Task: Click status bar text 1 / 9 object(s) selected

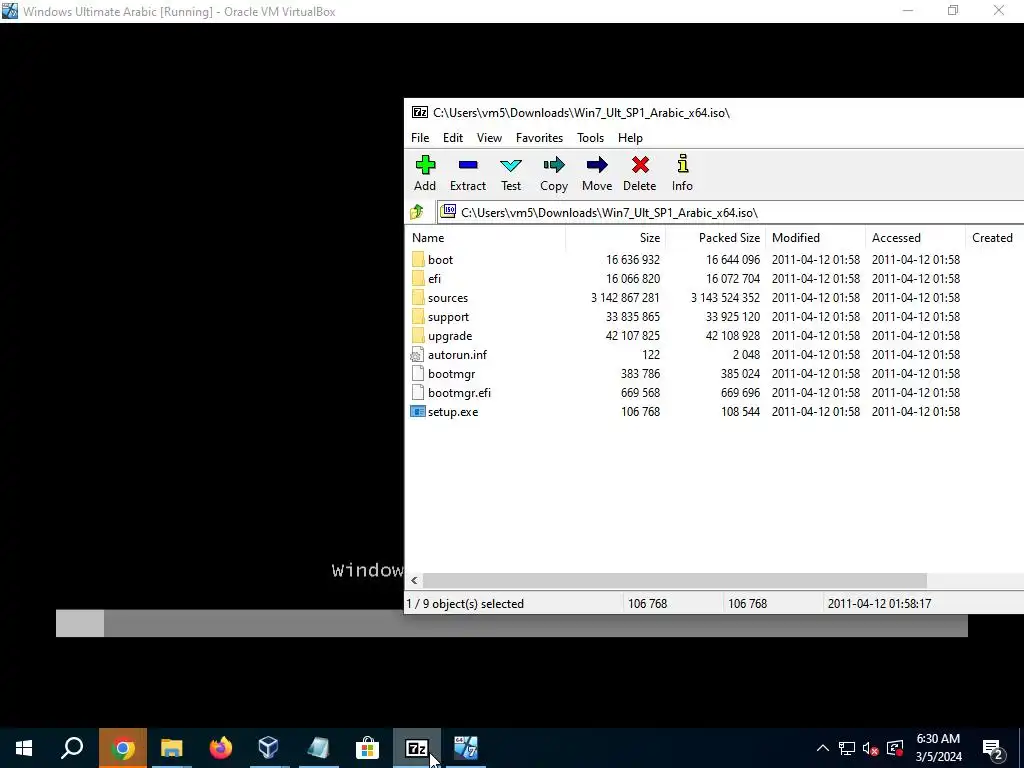Action: click(465, 604)
